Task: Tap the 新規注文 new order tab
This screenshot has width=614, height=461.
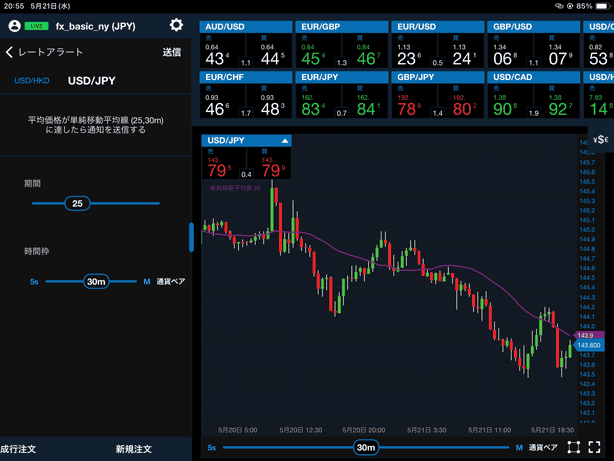Action: [x=134, y=449]
